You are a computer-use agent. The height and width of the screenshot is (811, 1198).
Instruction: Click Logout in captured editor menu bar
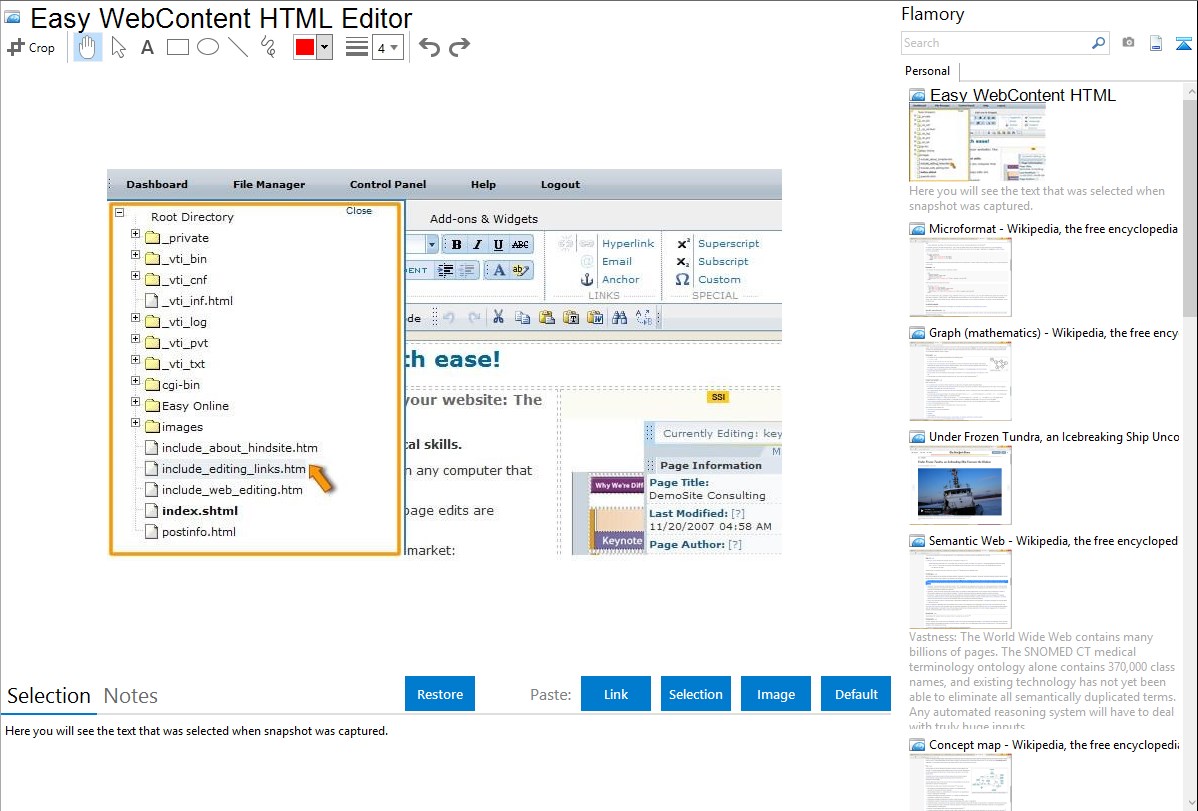pos(560,184)
